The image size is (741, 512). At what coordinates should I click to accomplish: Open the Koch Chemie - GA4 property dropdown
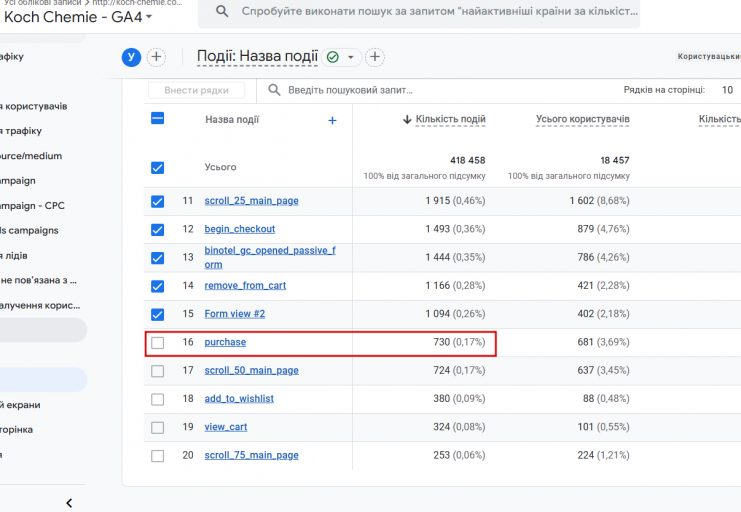[x=149, y=17]
